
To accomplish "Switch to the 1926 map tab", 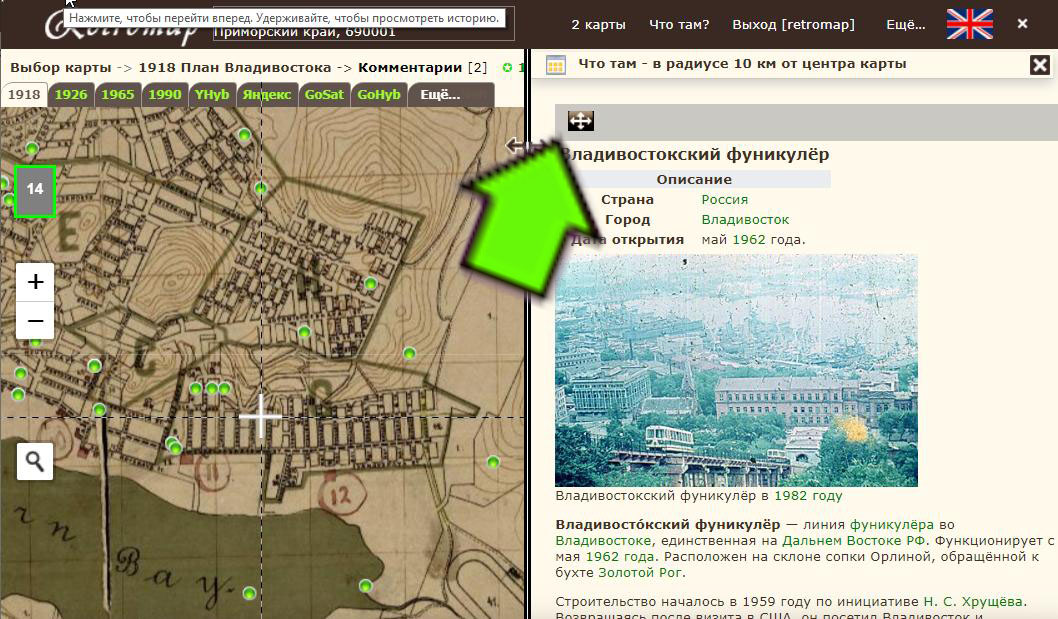I will coord(71,95).
